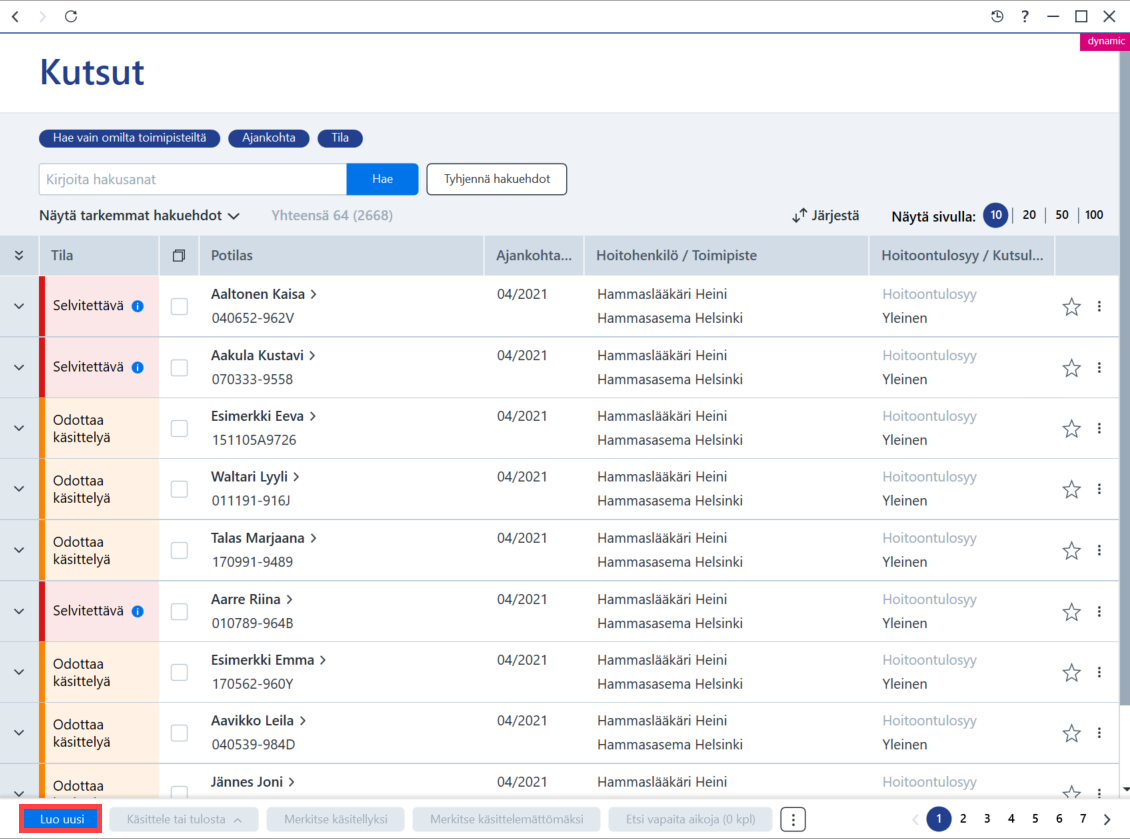Click the refresh page icon
The height and width of the screenshot is (839, 1130).
click(x=71, y=17)
